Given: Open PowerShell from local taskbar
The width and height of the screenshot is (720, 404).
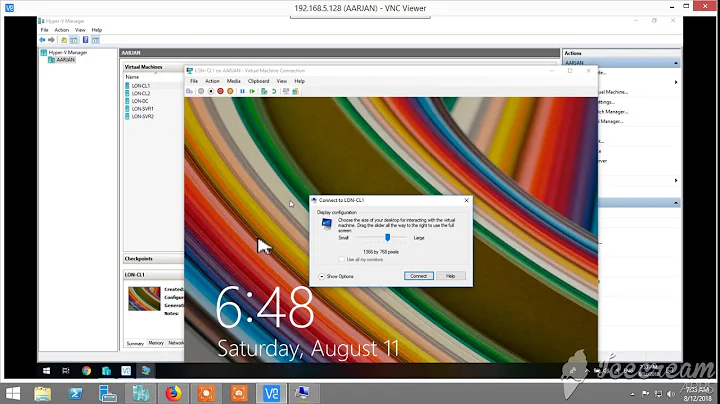Looking at the screenshot, I should [75, 393].
